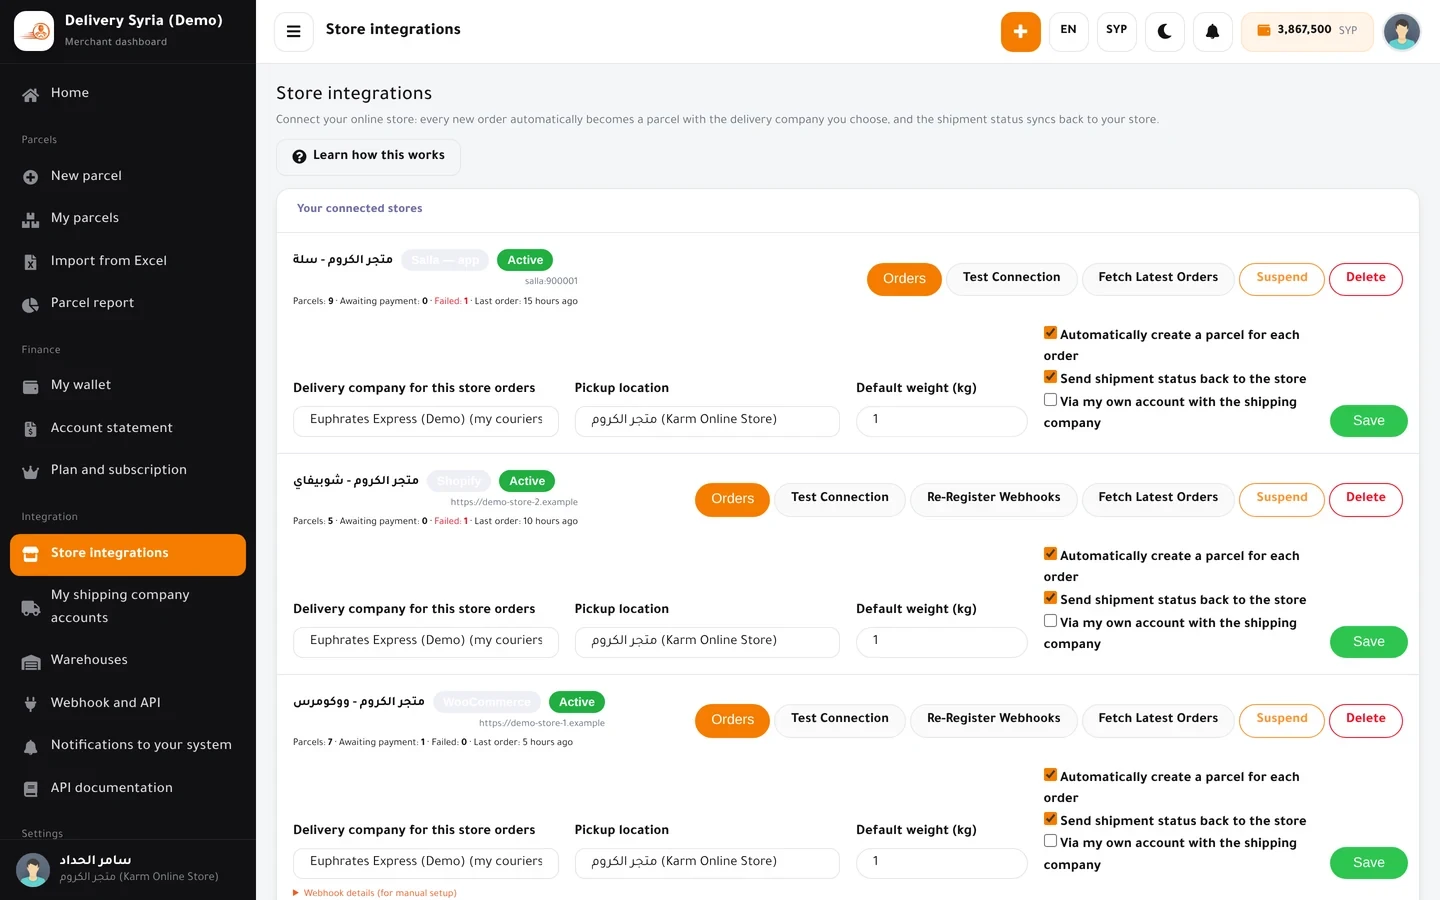The width and height of the screenshot is (1440, 900).
Task: Re-Register Webhooks for Shopify store
Action: (994, 499)
